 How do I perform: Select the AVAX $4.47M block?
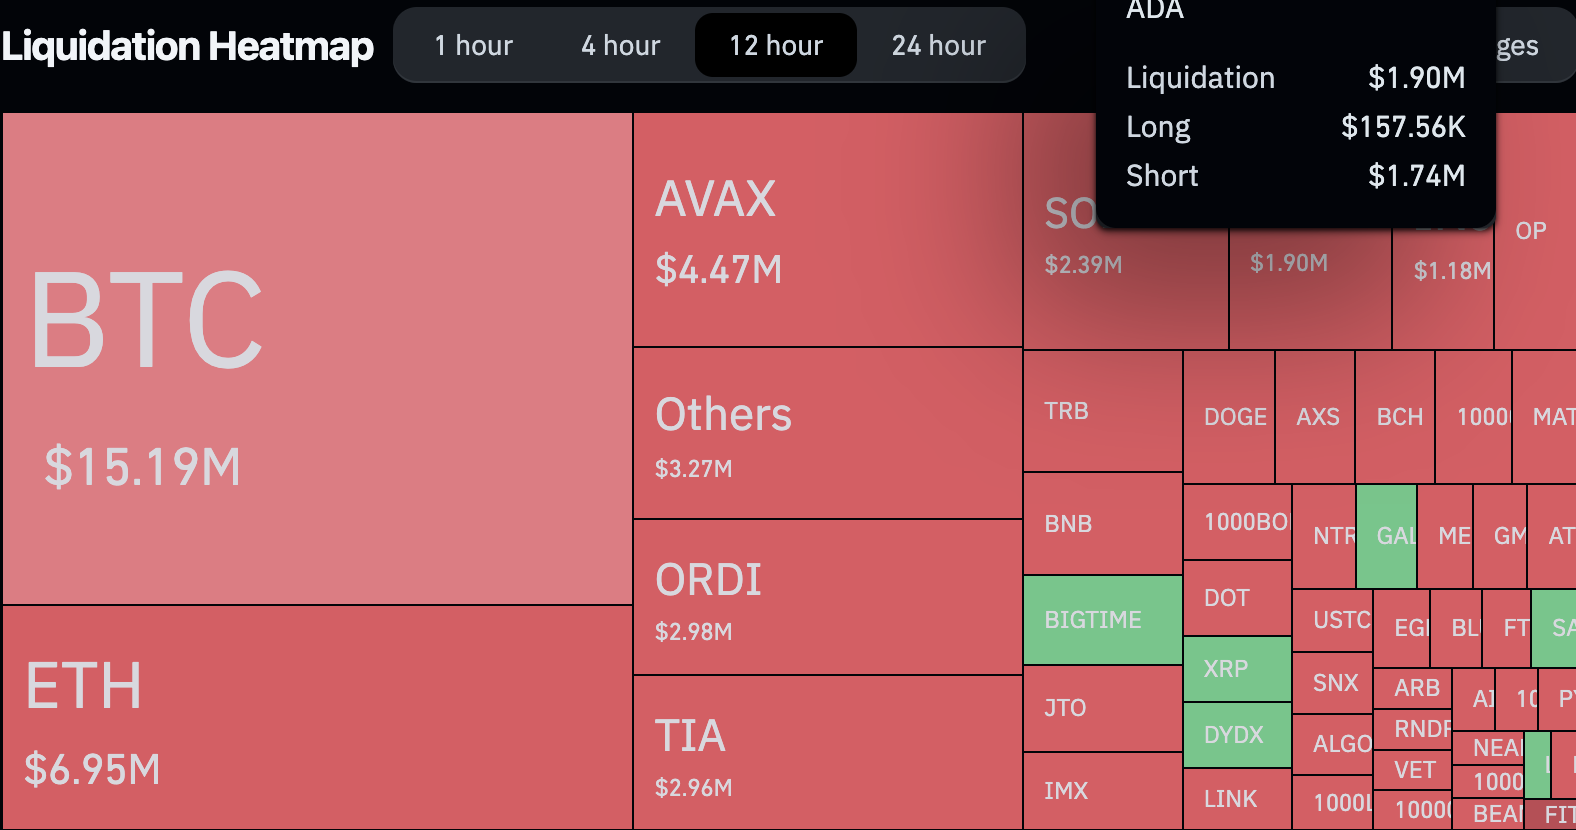827,230
